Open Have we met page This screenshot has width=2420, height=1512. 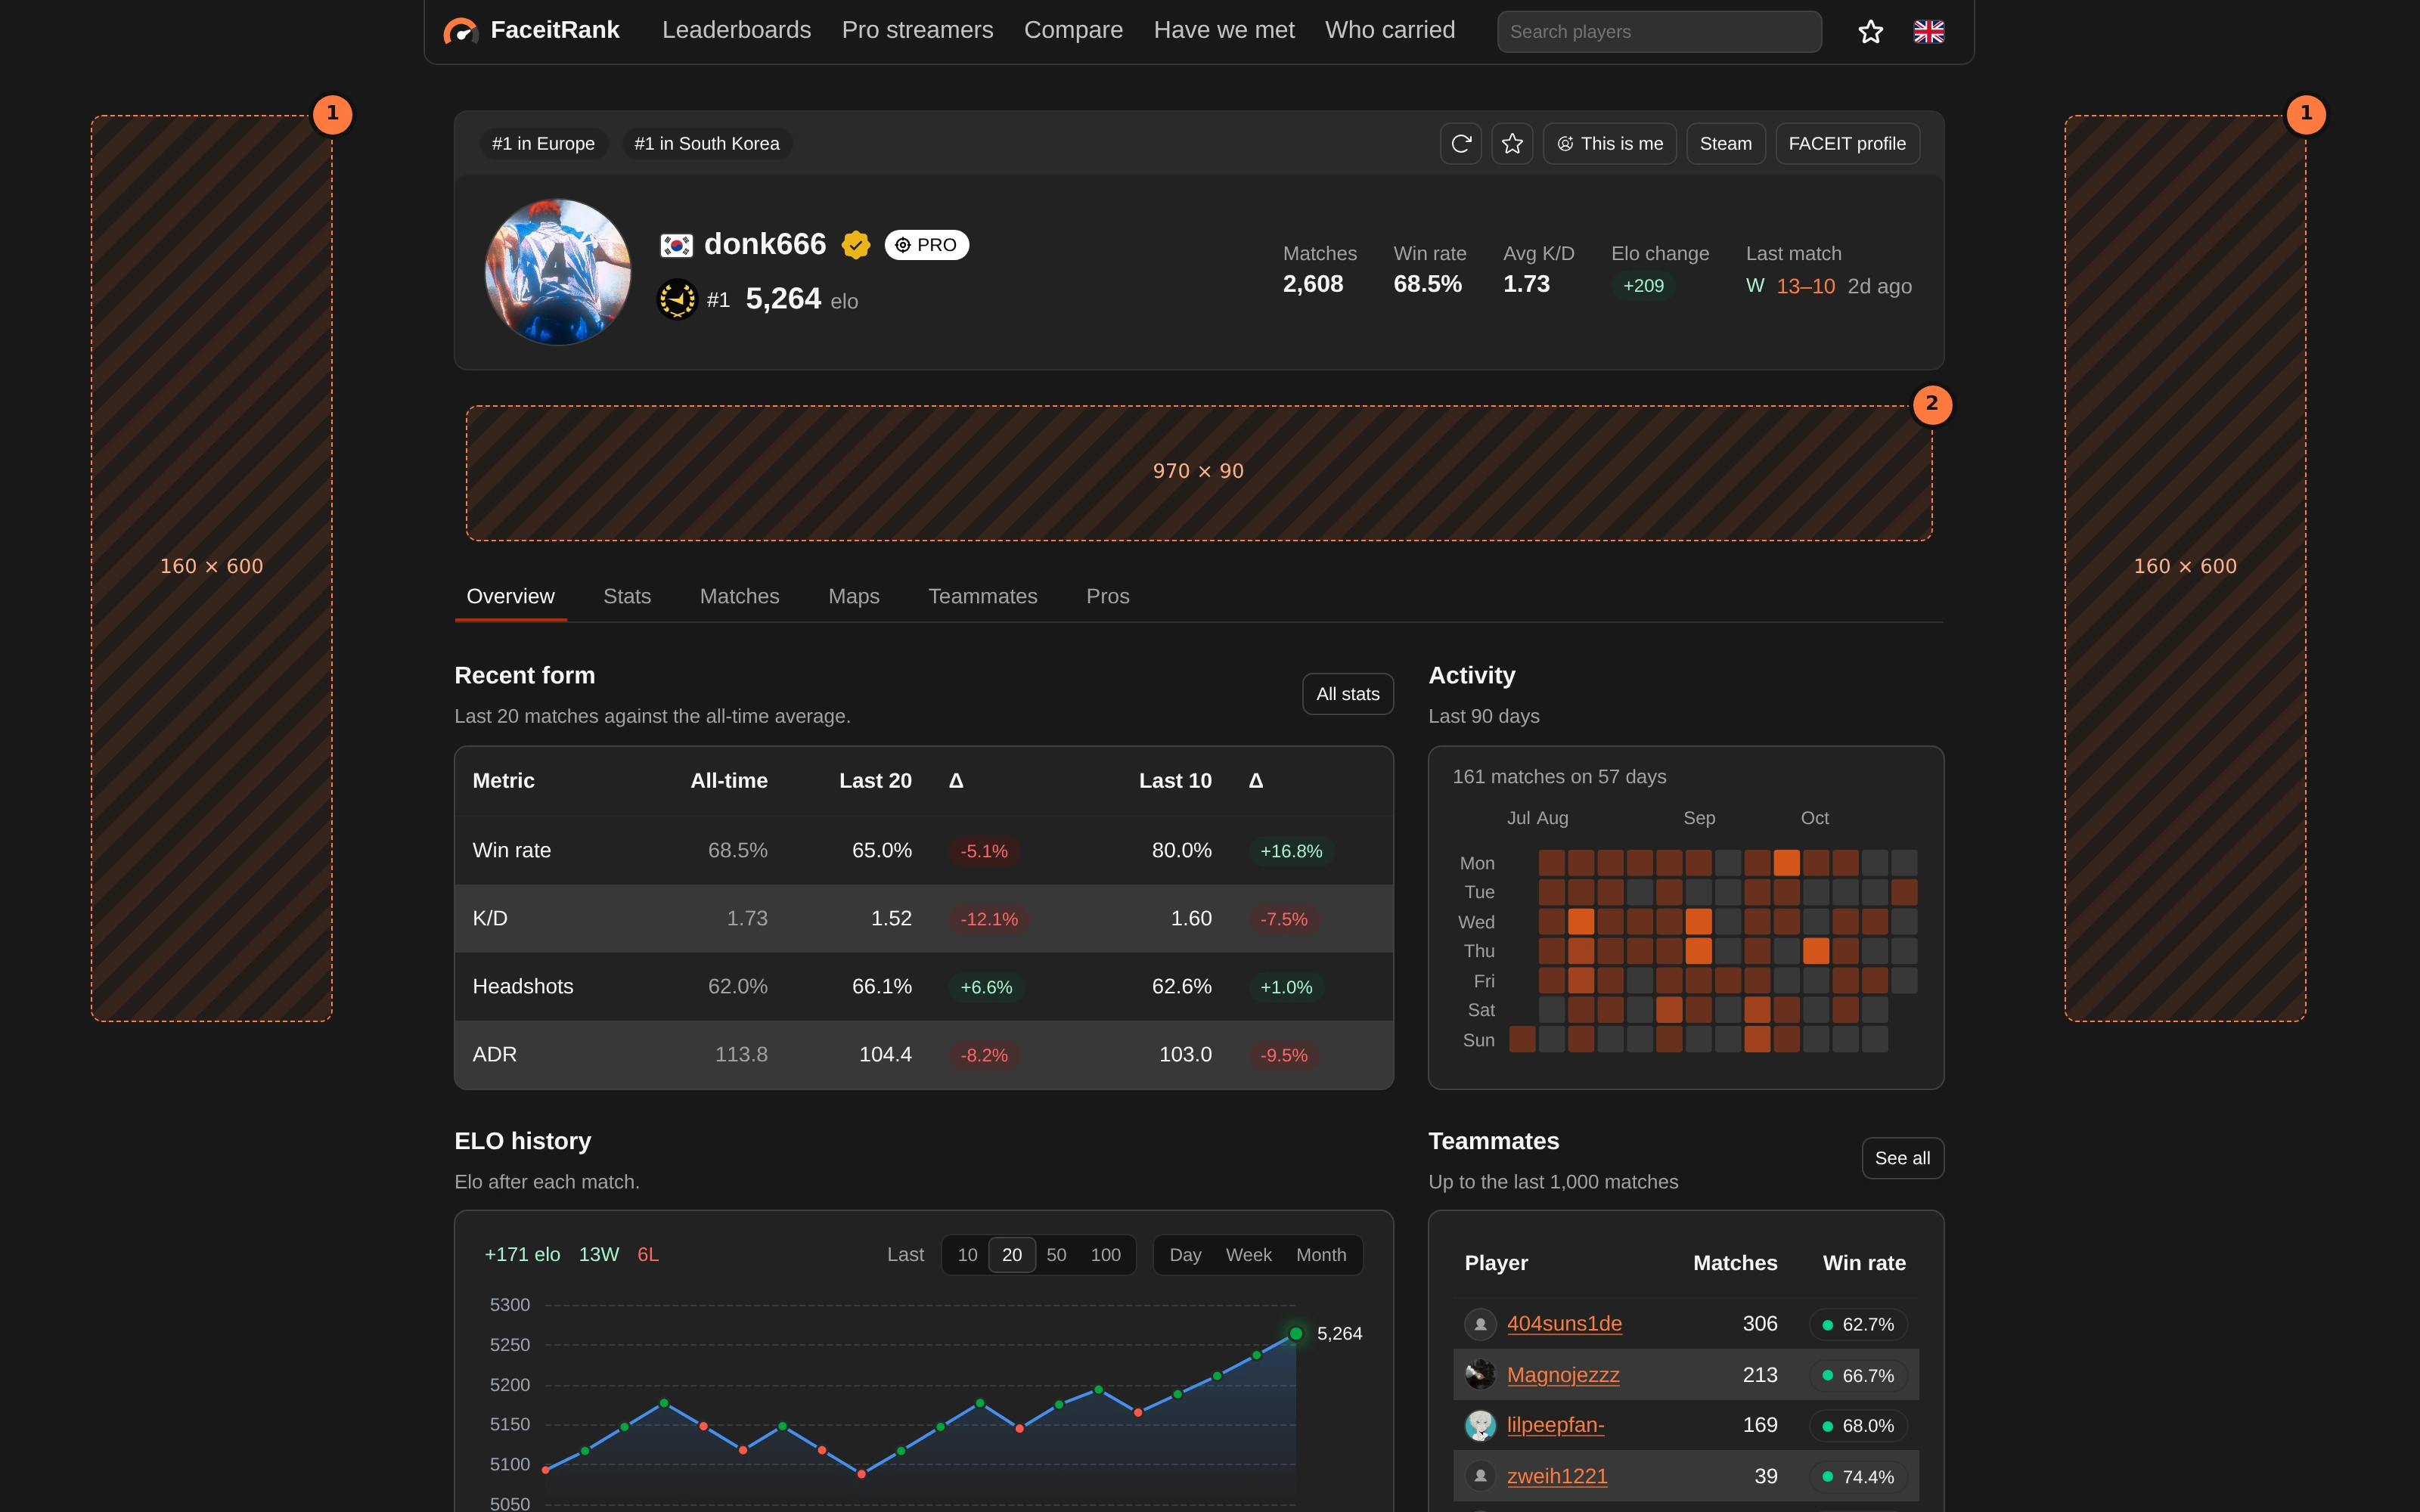1224,30
